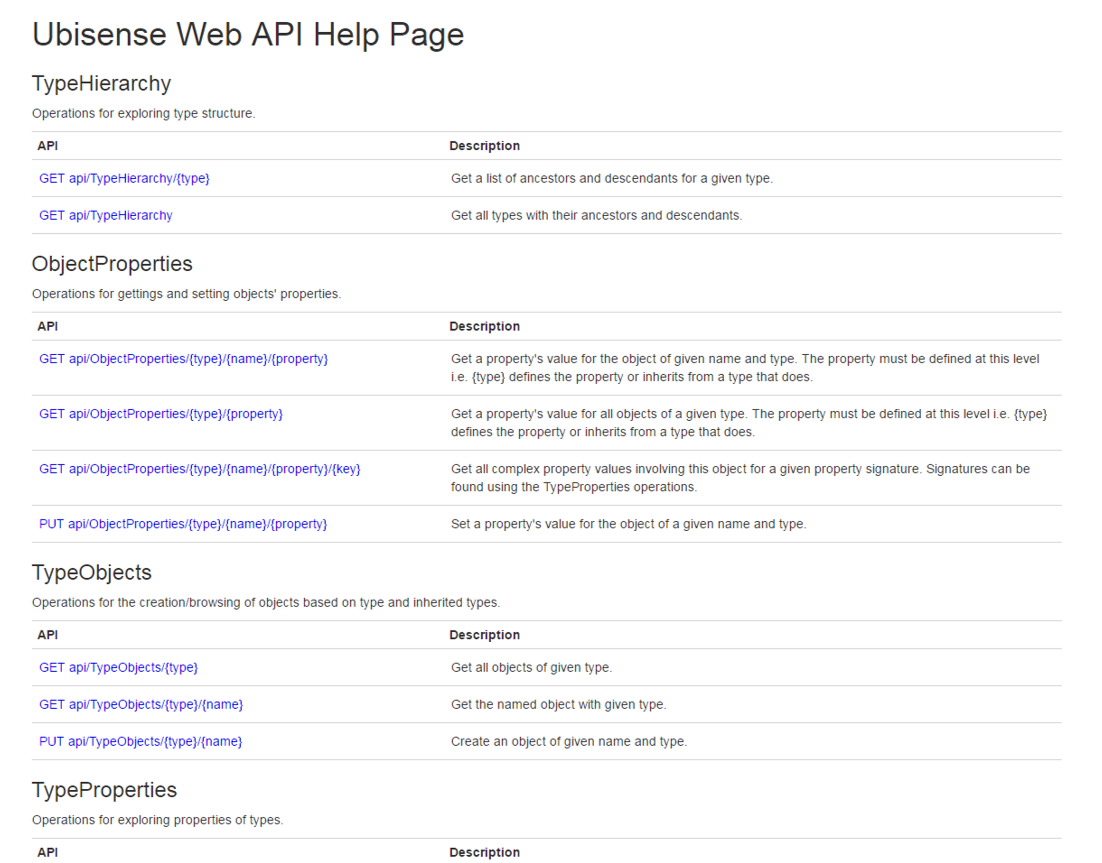Screen dimensions: 1102x863
Task: Open GET api/ObjectProperties/{type}/{property} link
Action: pos(161,413)
